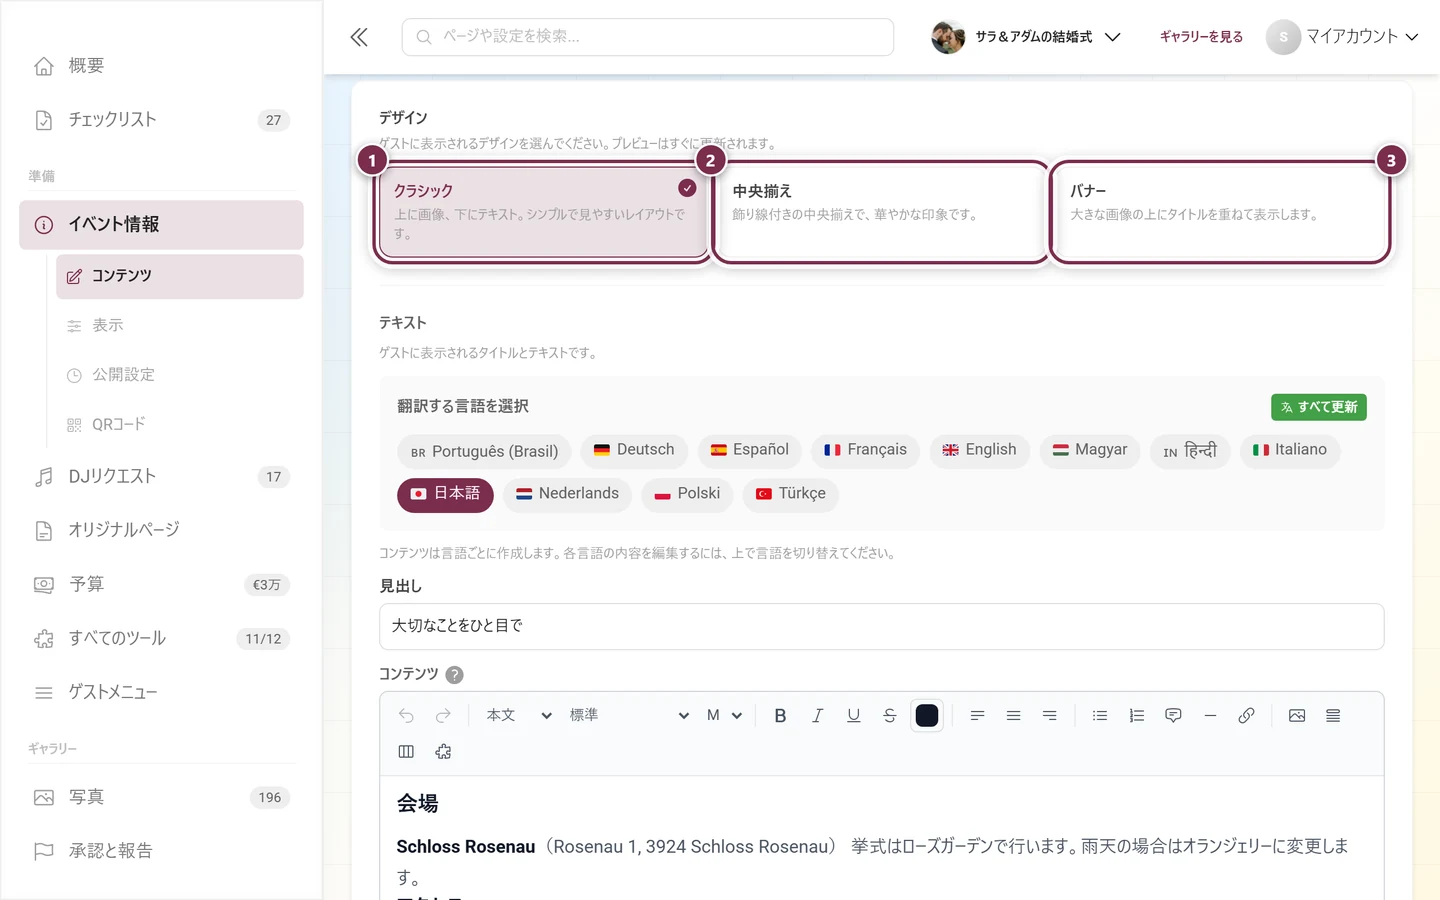Image resolution: width=1440 pixels, height=900 pixels.
Task: Open the 本文 paragraph style dropdown
Action: click(518, 715)
